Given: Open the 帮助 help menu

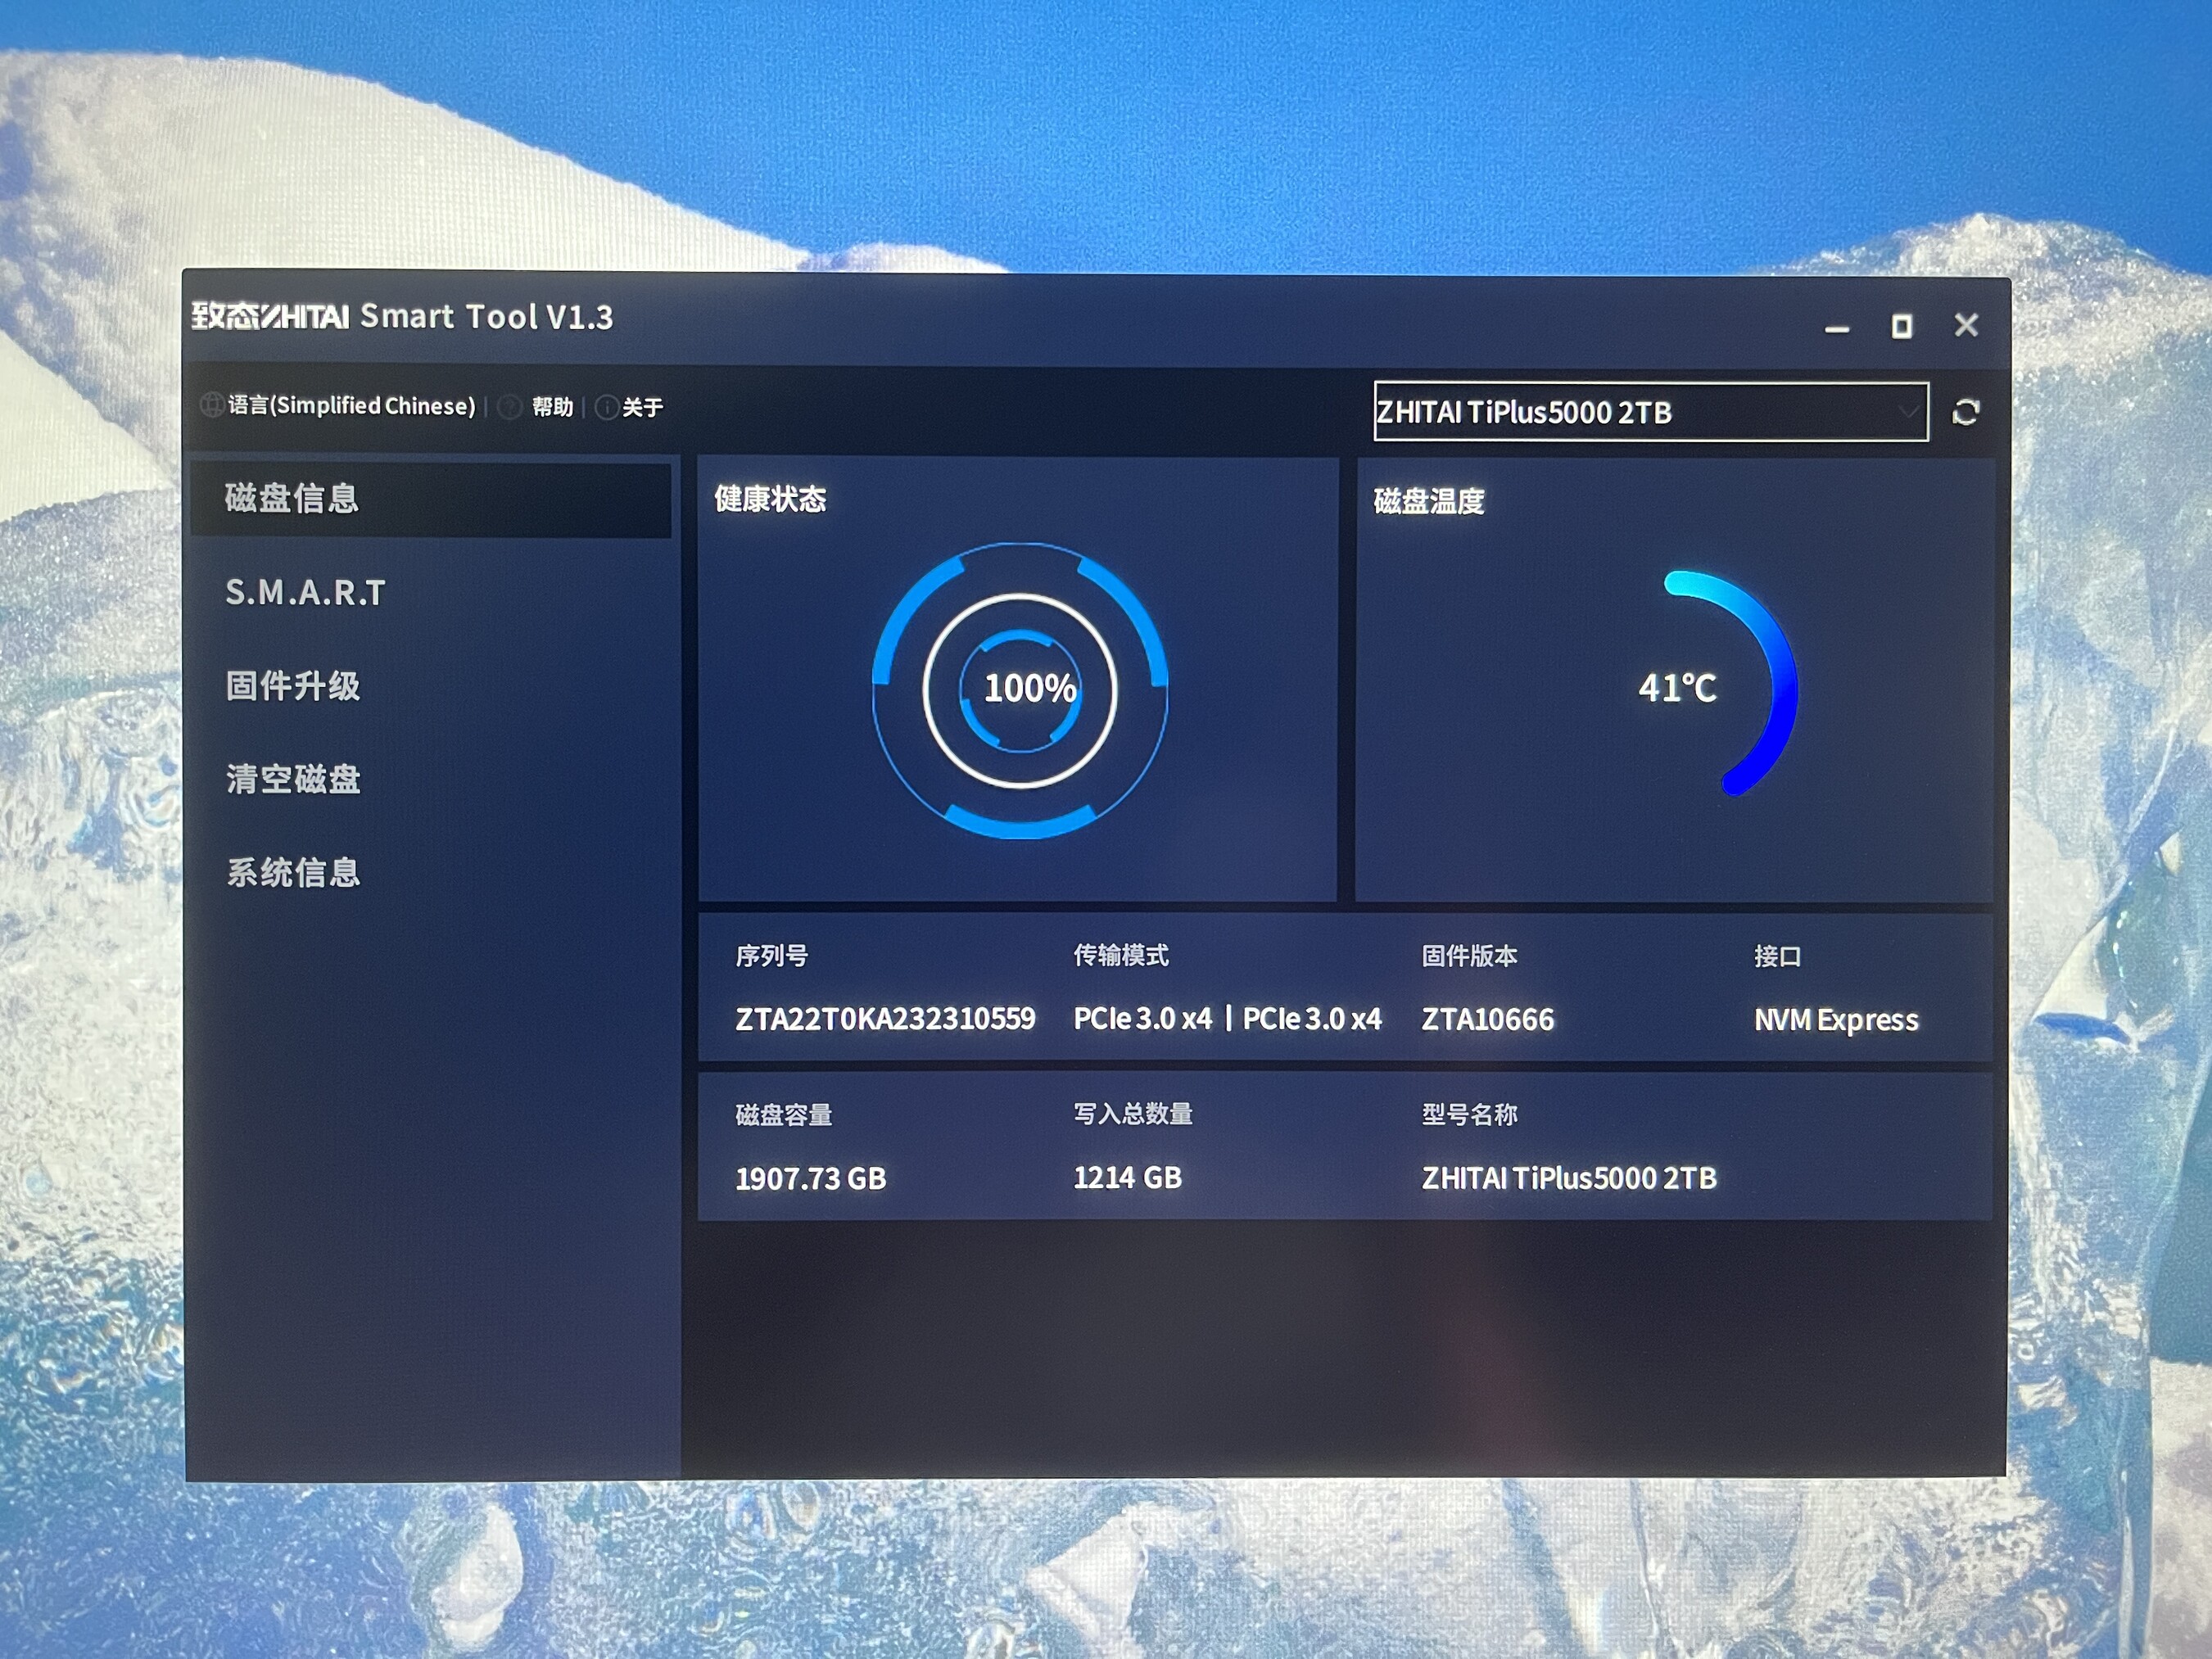Looking at the screenshot, I should tap(552, 407).
